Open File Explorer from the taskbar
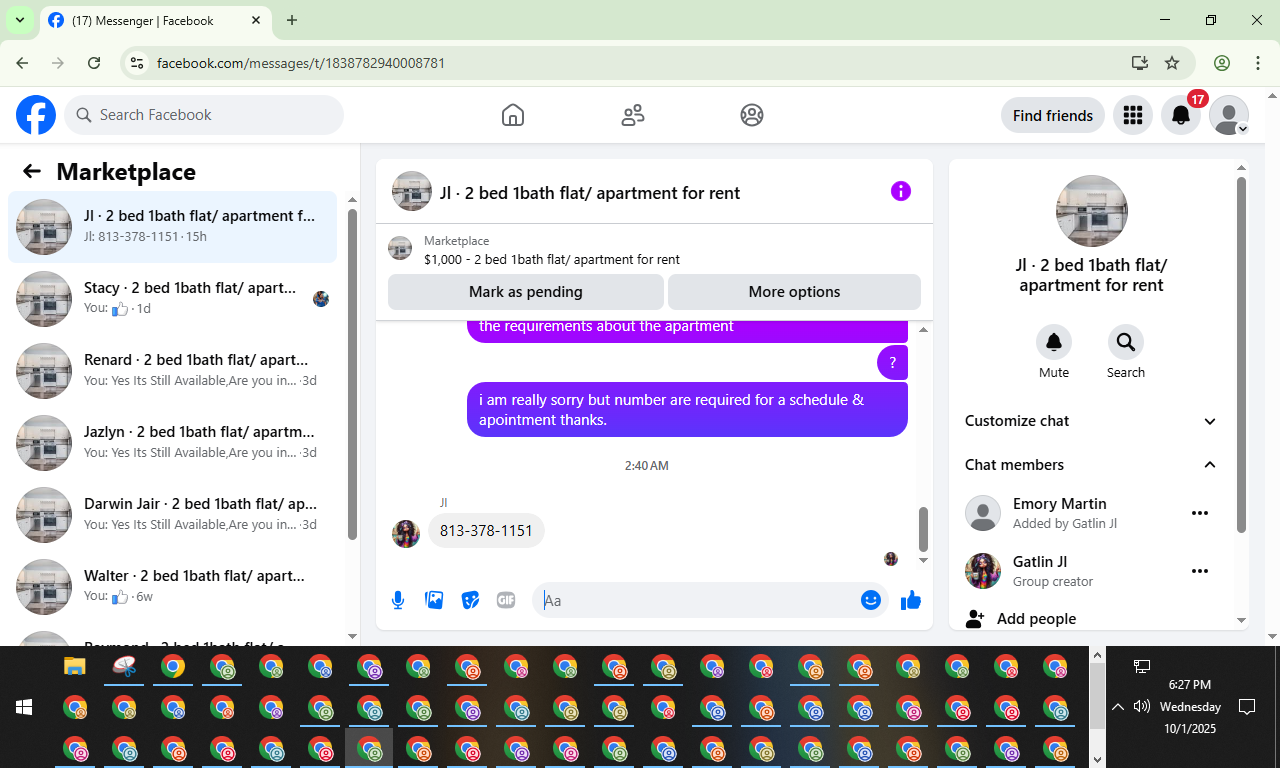Image resolution: width=1280 pixels, height=768 pixels. (x=75, y=666)
